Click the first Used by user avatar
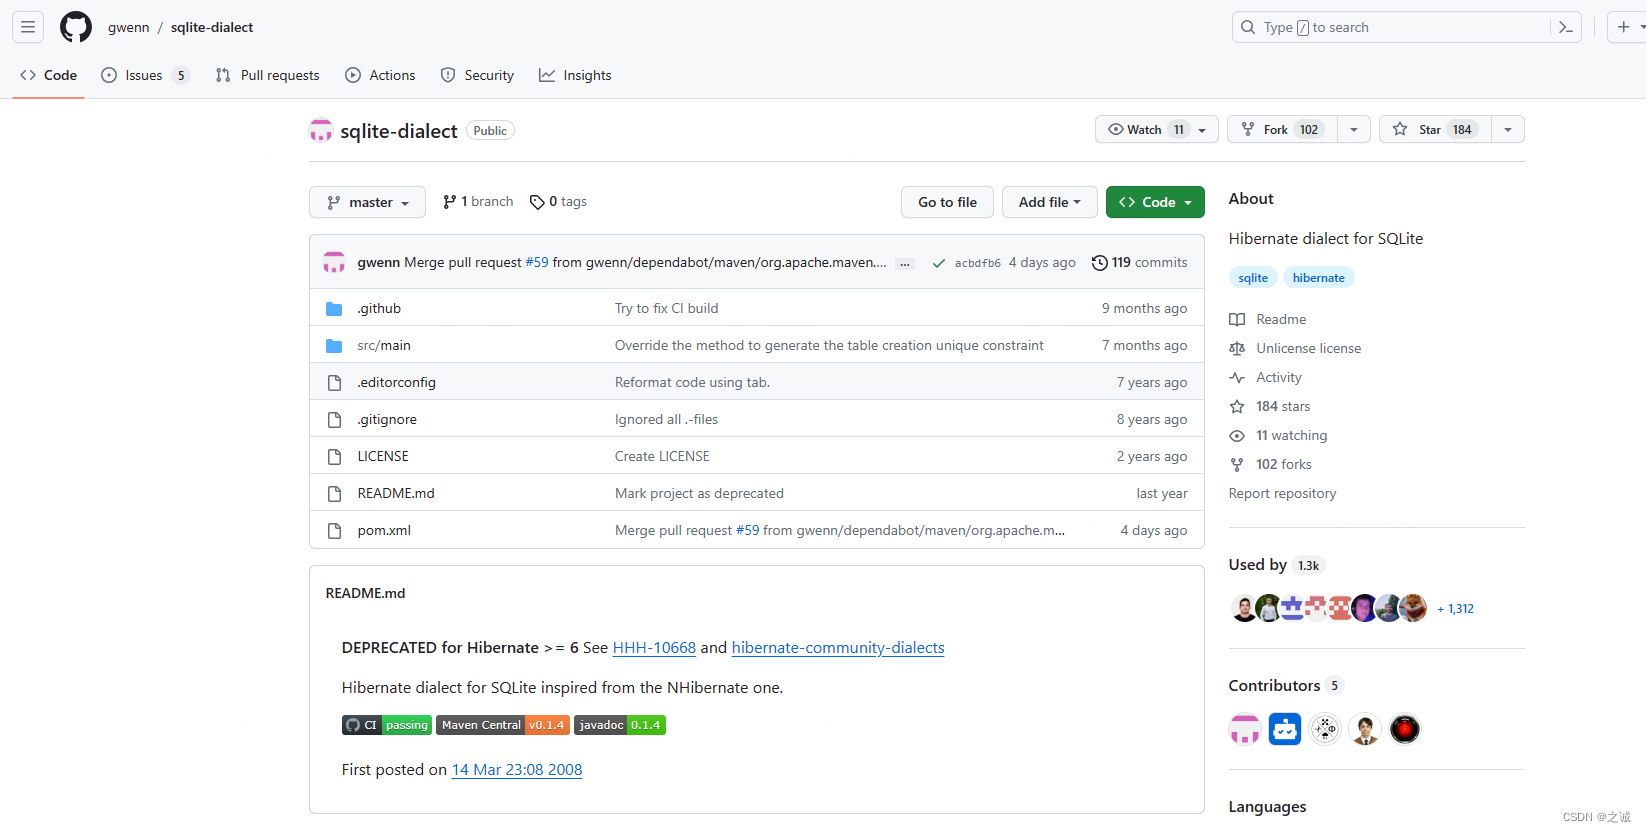This screenshot has width=1646, height=832. [x=1243, y=608]
